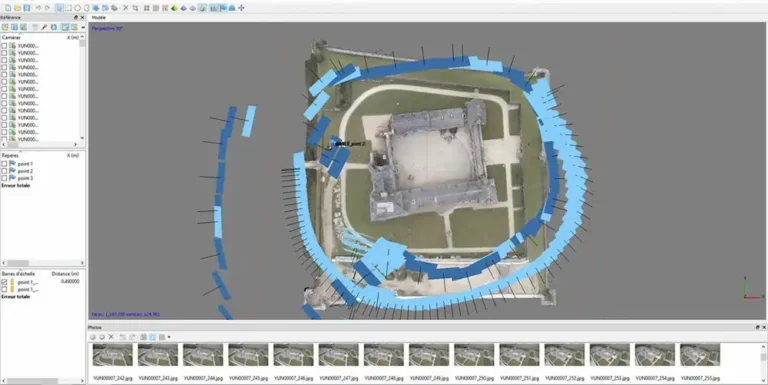Save the project with the floppy disk icon

tap(27, 8)
